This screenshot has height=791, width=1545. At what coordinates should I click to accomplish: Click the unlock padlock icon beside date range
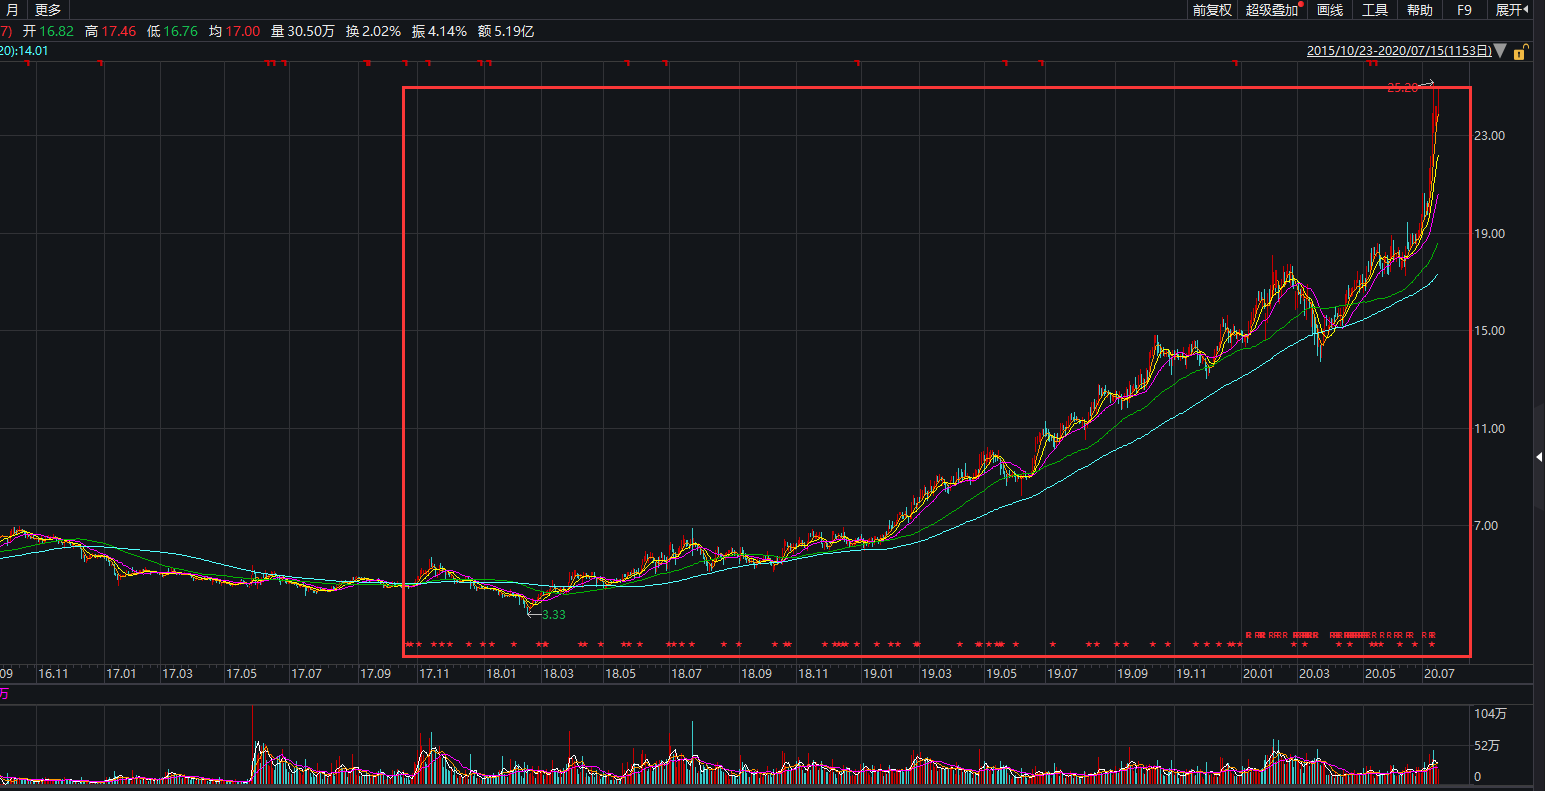pos(1519,52)
